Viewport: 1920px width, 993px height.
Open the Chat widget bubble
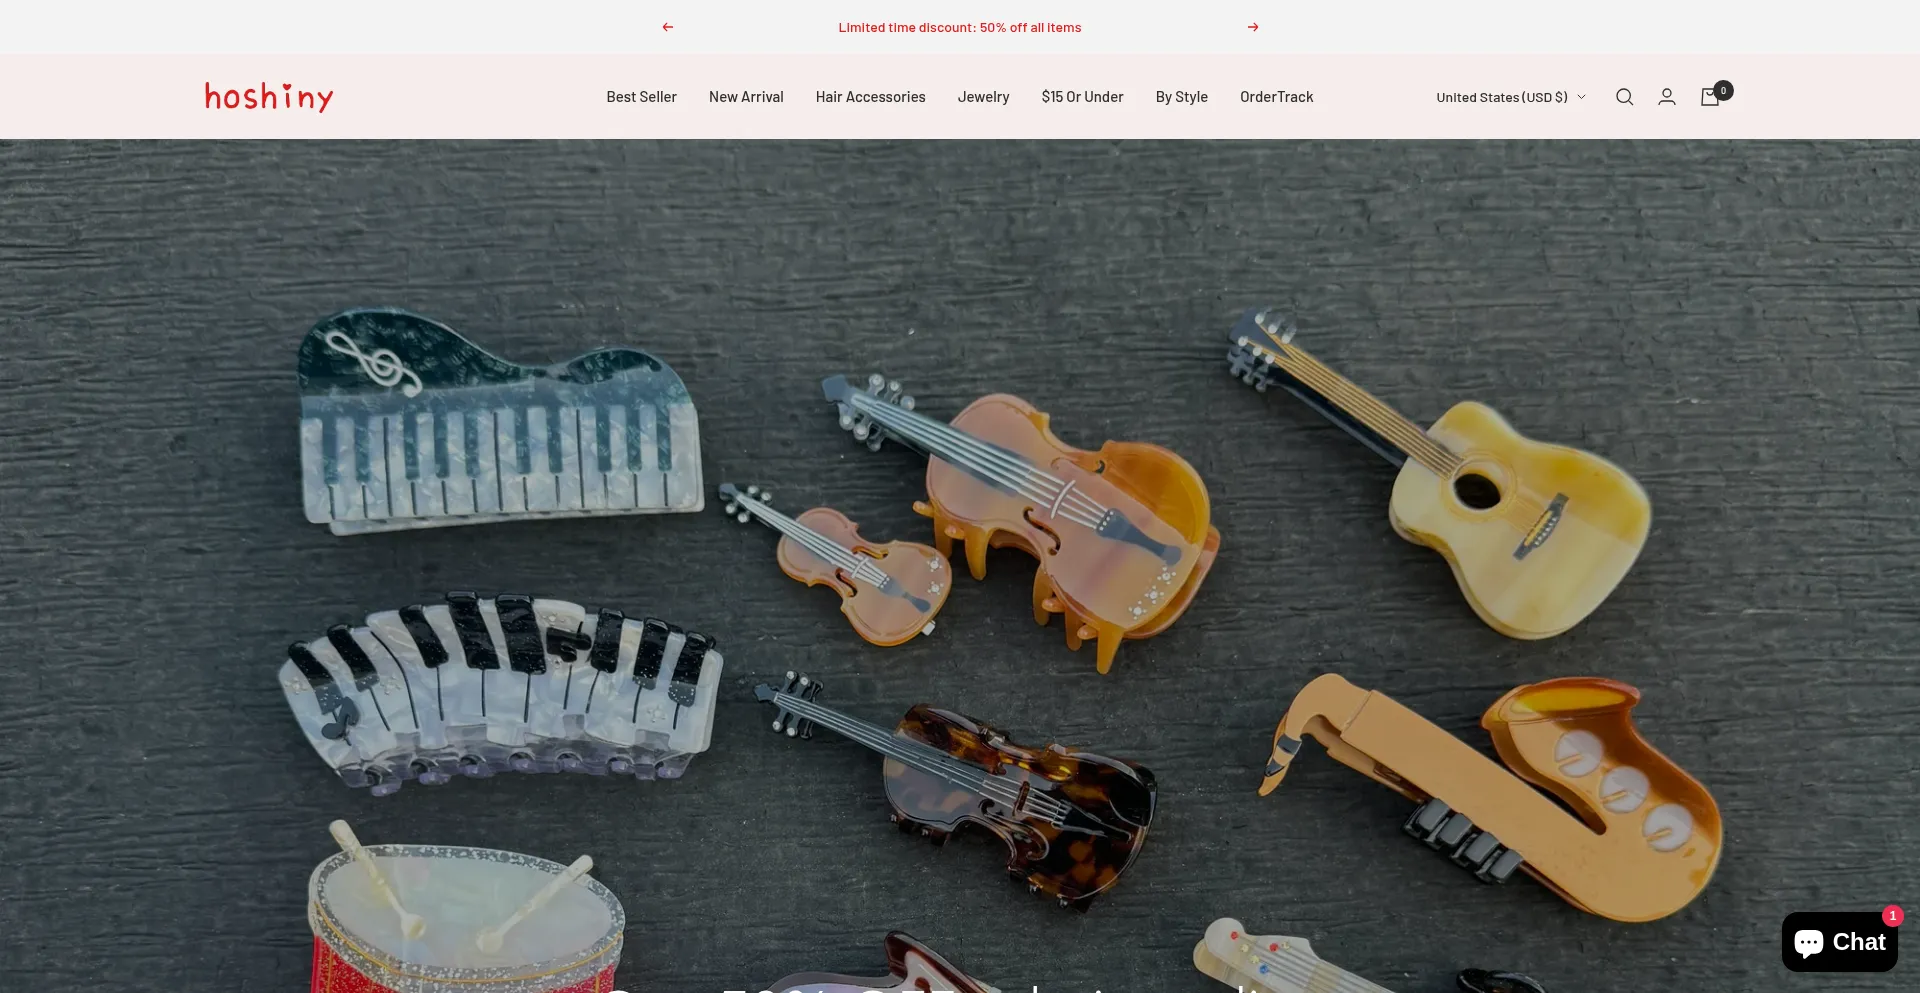(1839, 942)
